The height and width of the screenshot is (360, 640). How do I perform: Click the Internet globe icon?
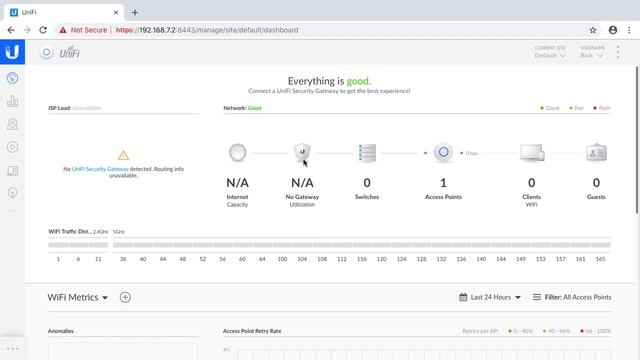pyautogui.click(x=238, y=153)
